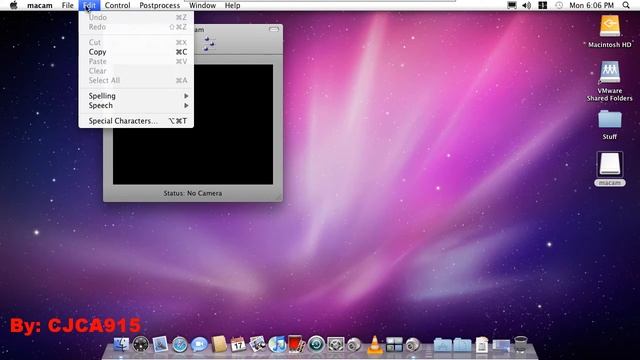Open the macam application menu
This screenshot has height=360, width=640.
coord(40,5)
